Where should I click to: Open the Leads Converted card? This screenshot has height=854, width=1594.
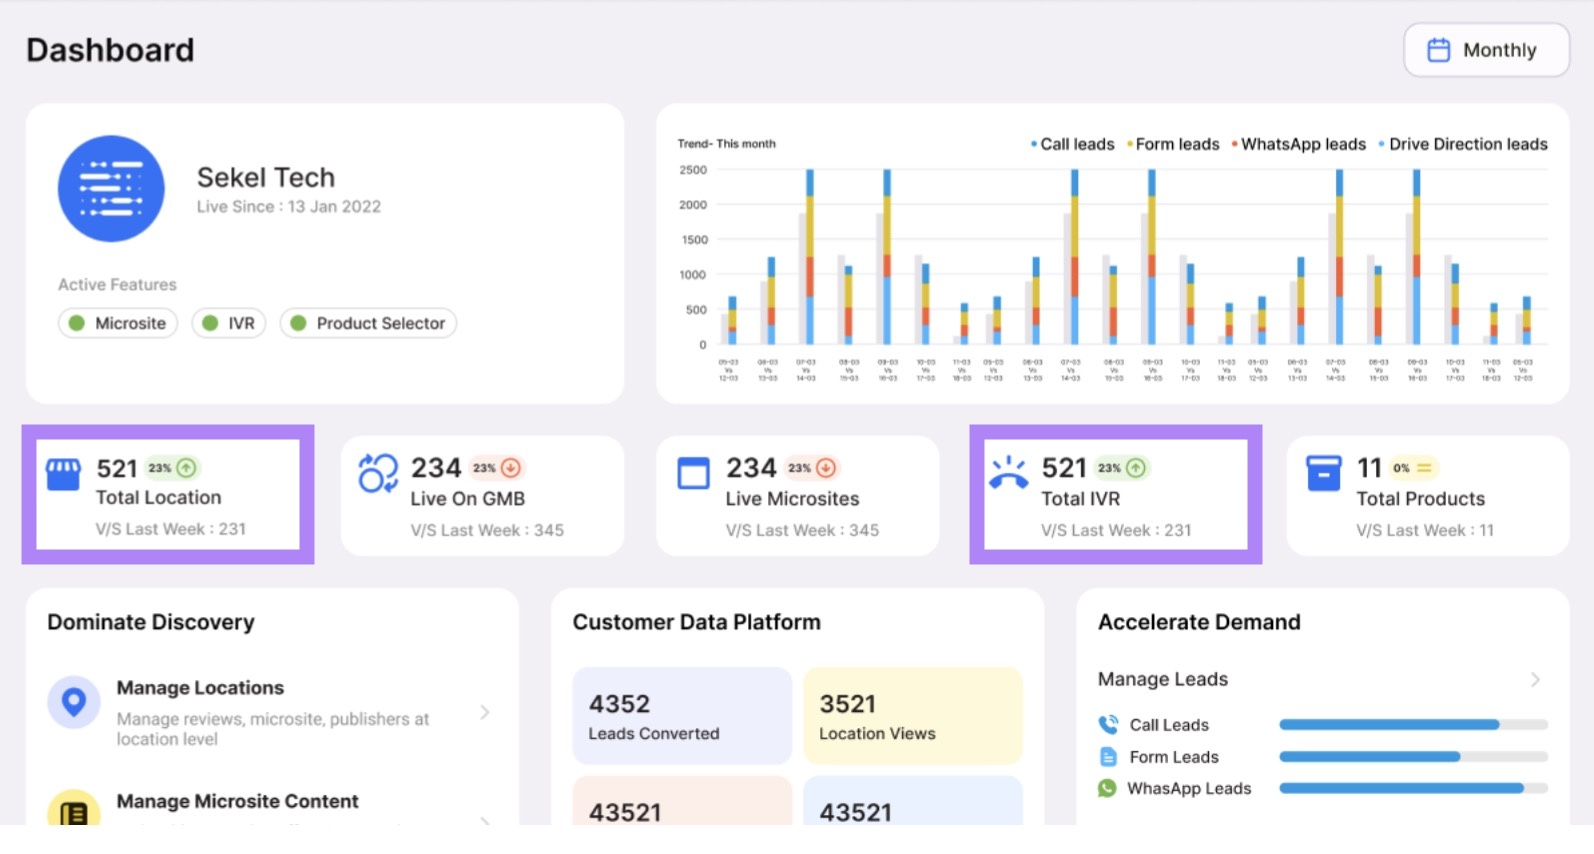tap(682, 716)
